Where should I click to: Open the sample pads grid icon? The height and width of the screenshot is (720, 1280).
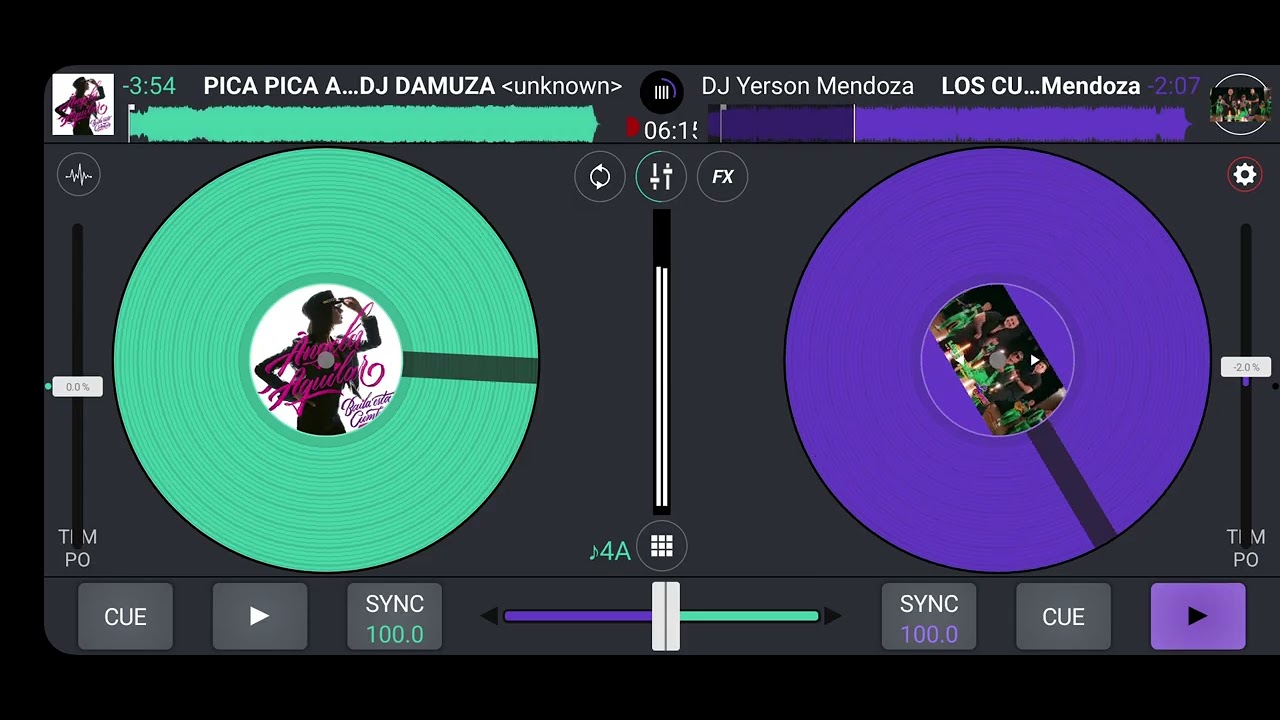coord(662,546)
